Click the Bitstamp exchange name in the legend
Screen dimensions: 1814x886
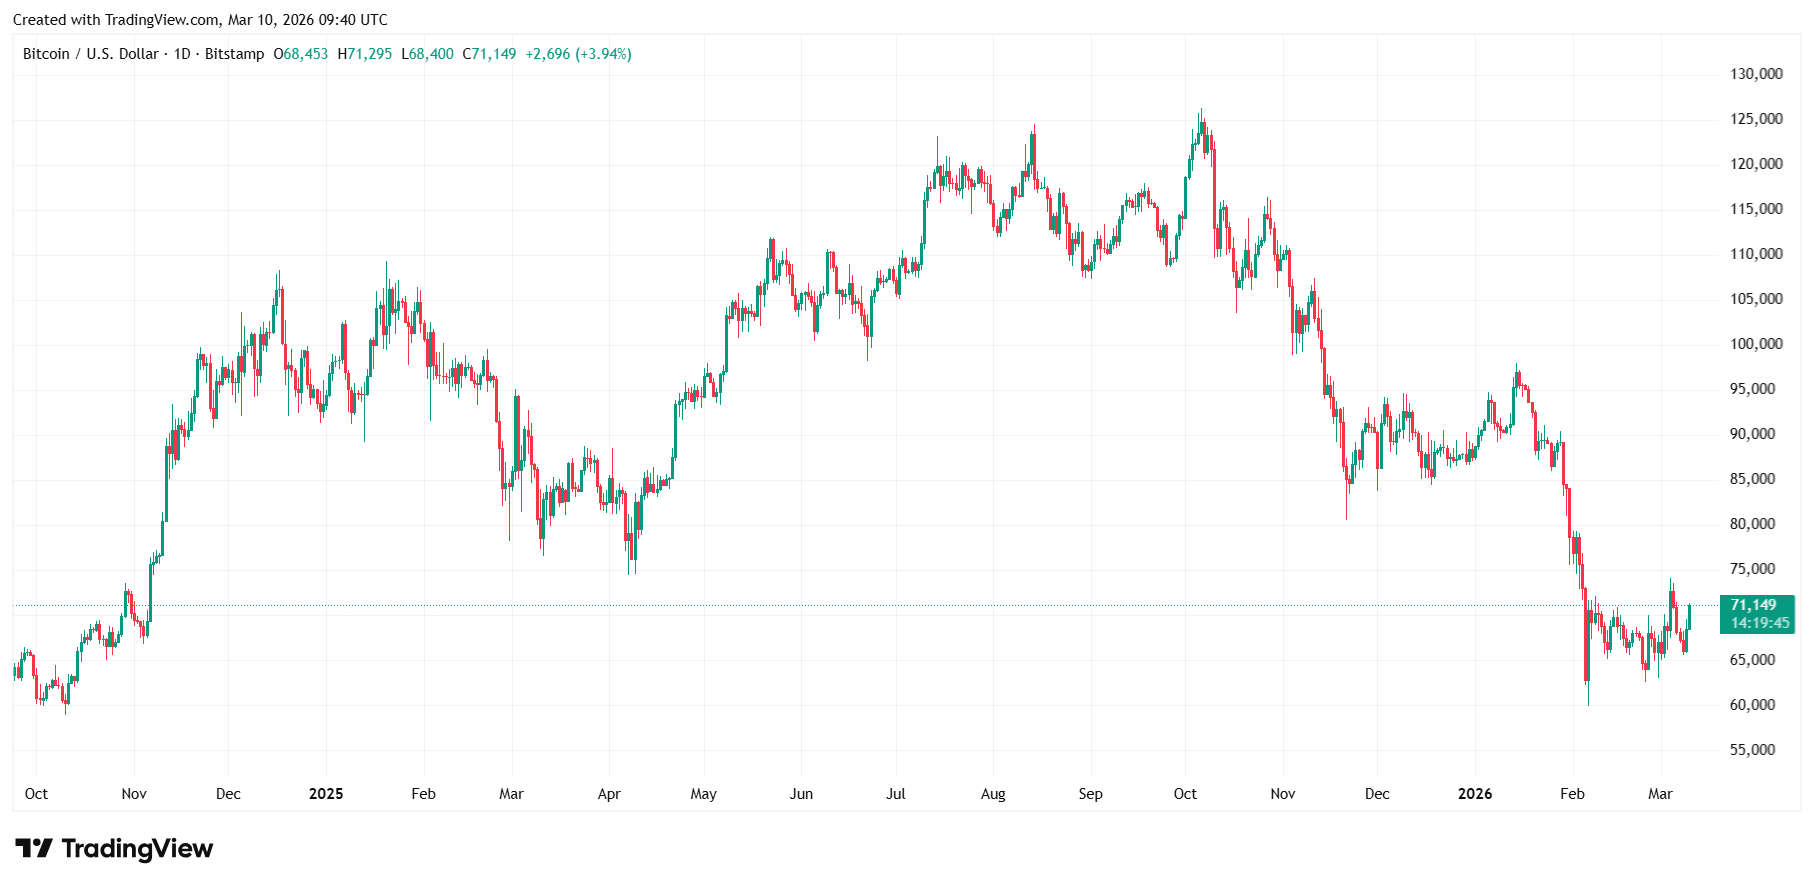pos(234,54)
